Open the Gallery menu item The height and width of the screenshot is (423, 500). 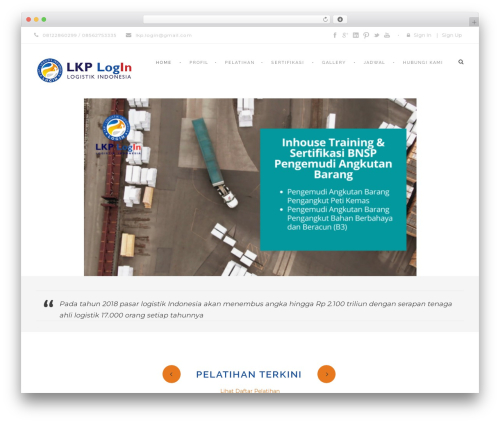[x=333, y=62]
